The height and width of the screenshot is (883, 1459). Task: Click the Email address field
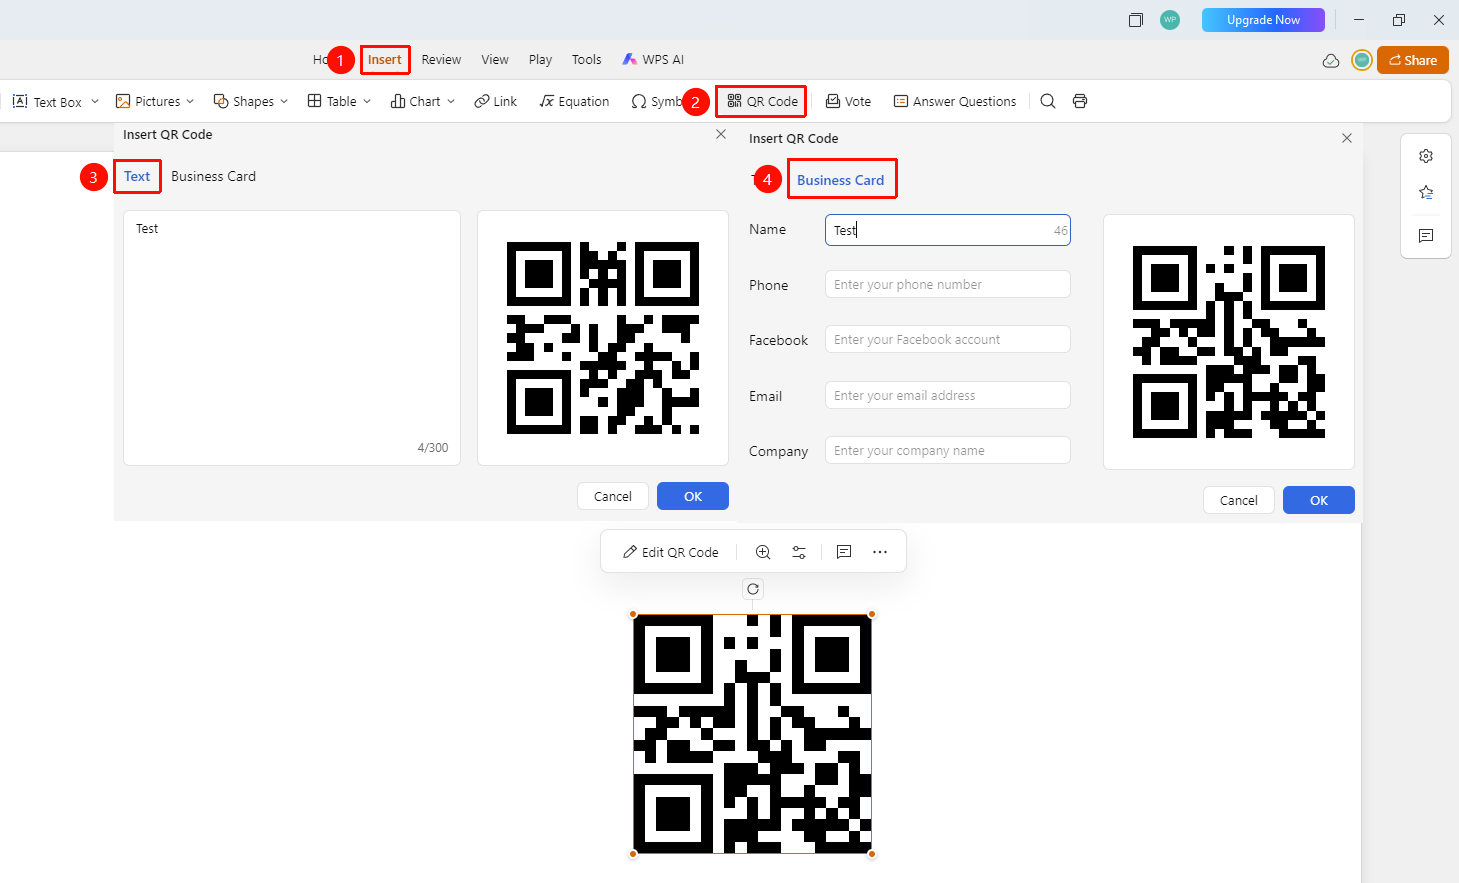pyautogui.click(x=947, y=395)
